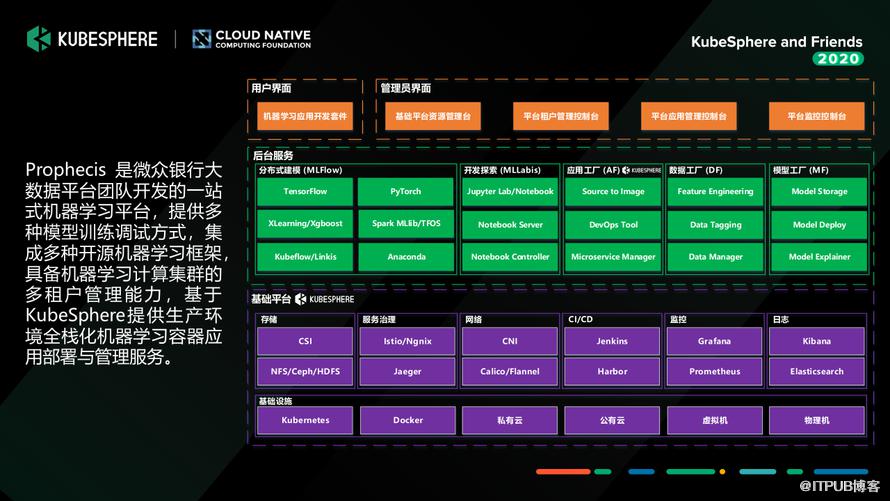Click the 虚拟机 box
Screen dimensions: 890x501
(x=714, y=420)
